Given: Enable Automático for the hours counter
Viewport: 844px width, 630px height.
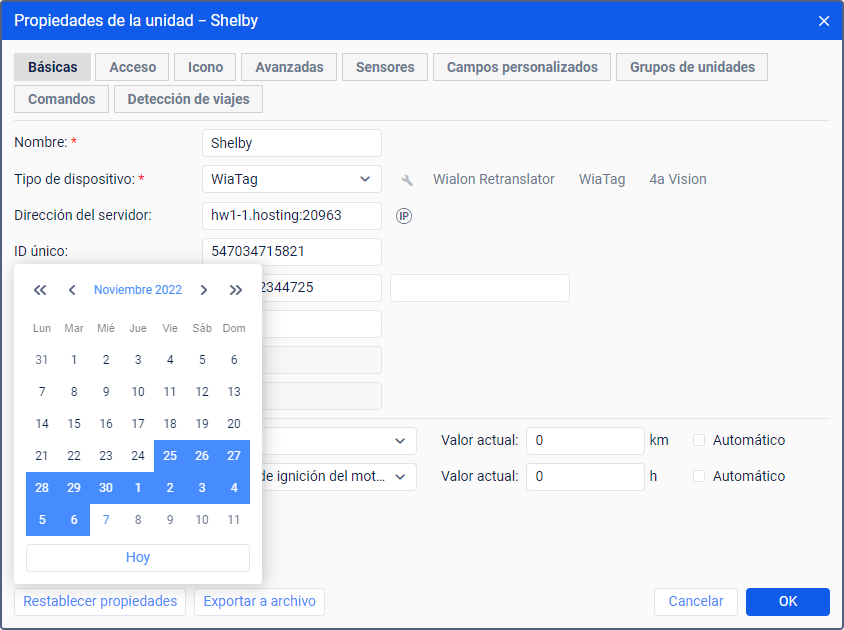Looking at the screenshot, I should tap(700, 476).
